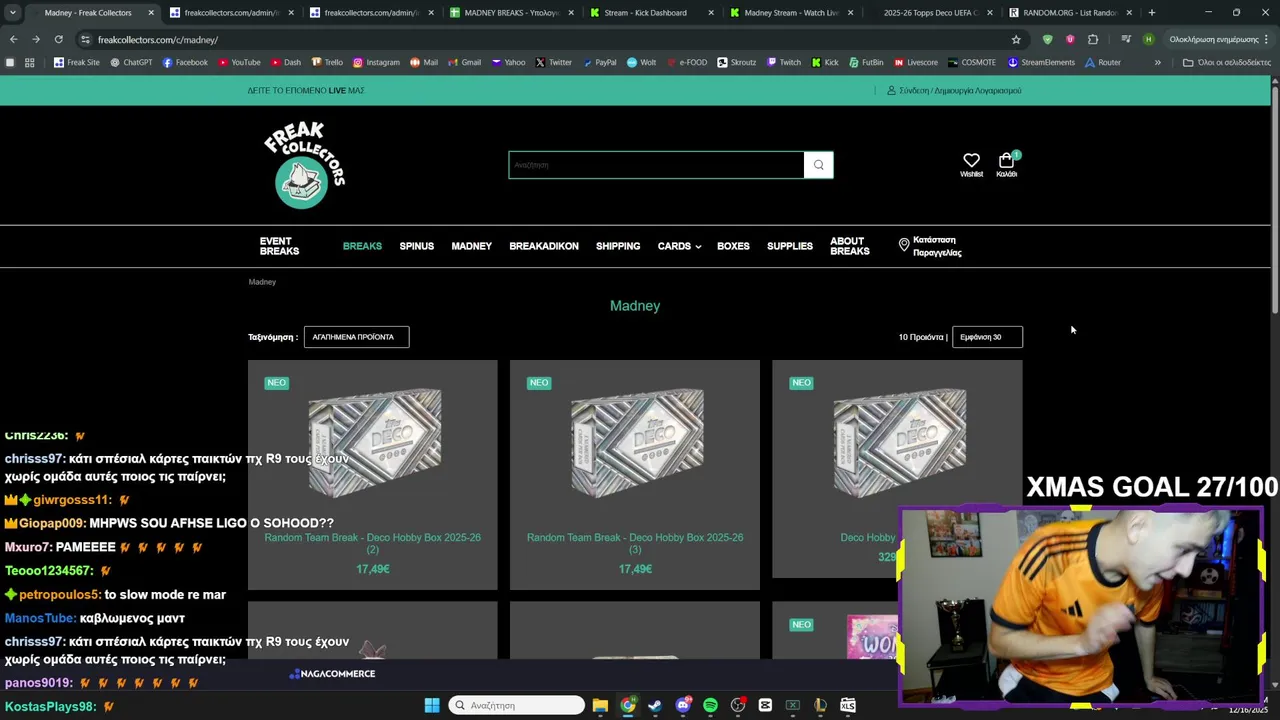The height and width of the screenshot is (720, 1280).
Task: Click ΔΕΙΤΕ ΤΟ ΕΠΟΜΕΝΟ LIVE ΜΑΣ banner link
Action: point(306,90)
